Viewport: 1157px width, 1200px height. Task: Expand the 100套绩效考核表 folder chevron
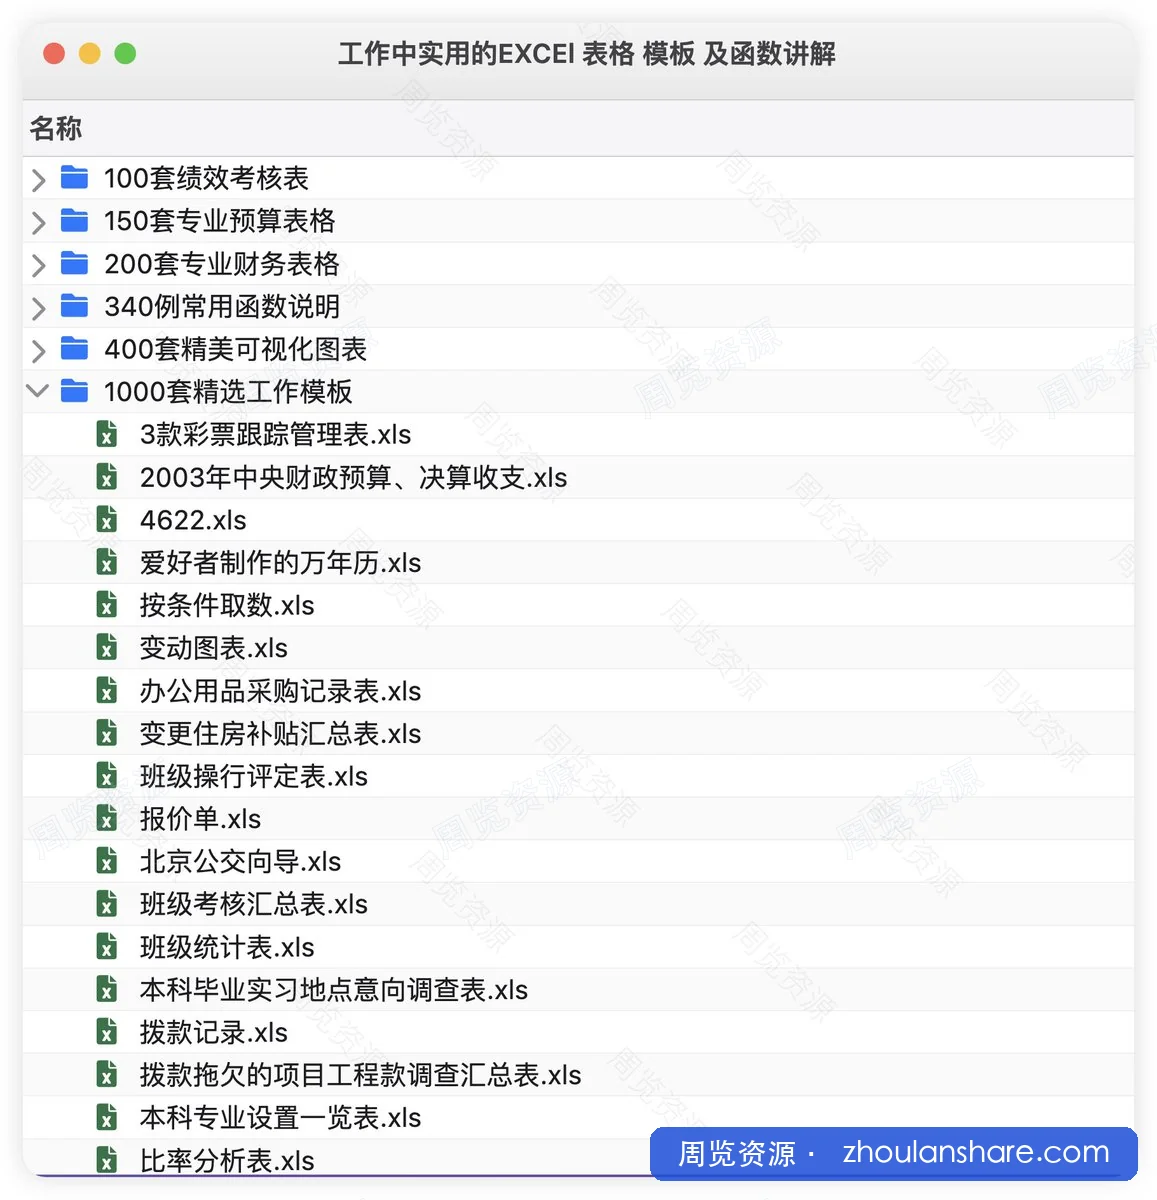click(39, 179)
